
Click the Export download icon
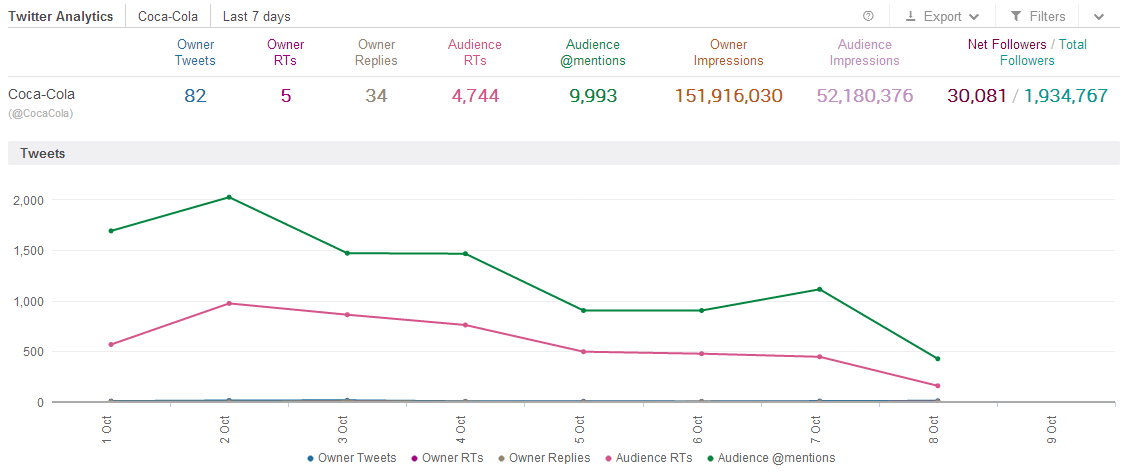[x=911, y=16]
